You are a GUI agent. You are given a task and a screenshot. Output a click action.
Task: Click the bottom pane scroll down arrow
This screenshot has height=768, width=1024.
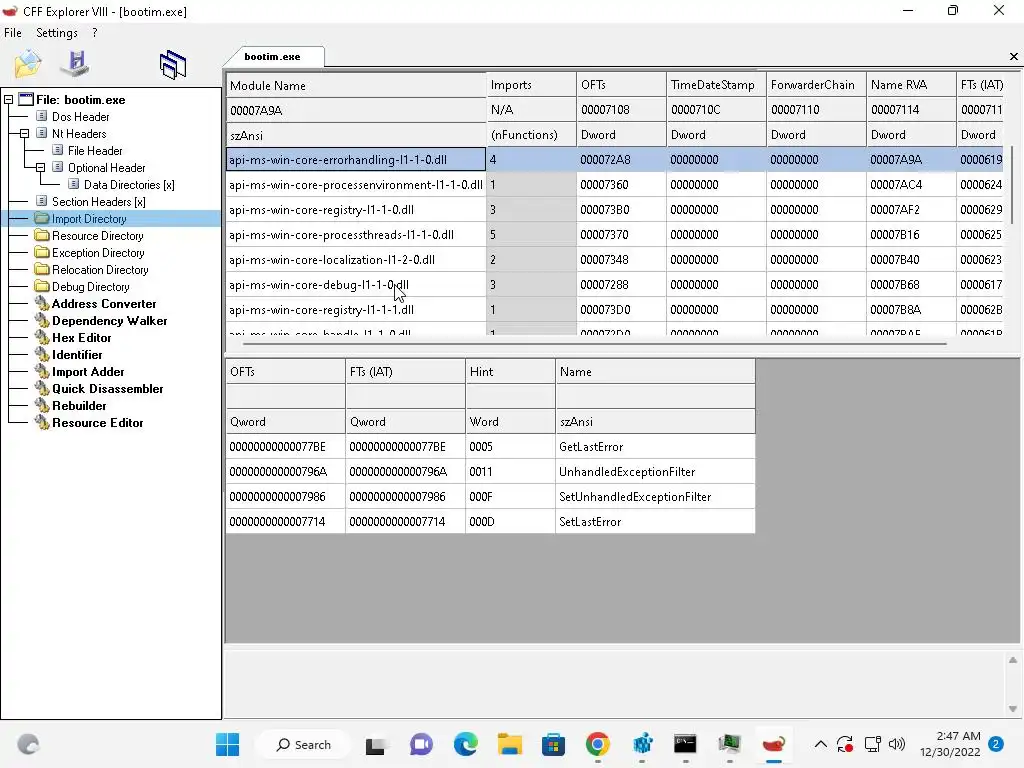[x=1012, y=709]
